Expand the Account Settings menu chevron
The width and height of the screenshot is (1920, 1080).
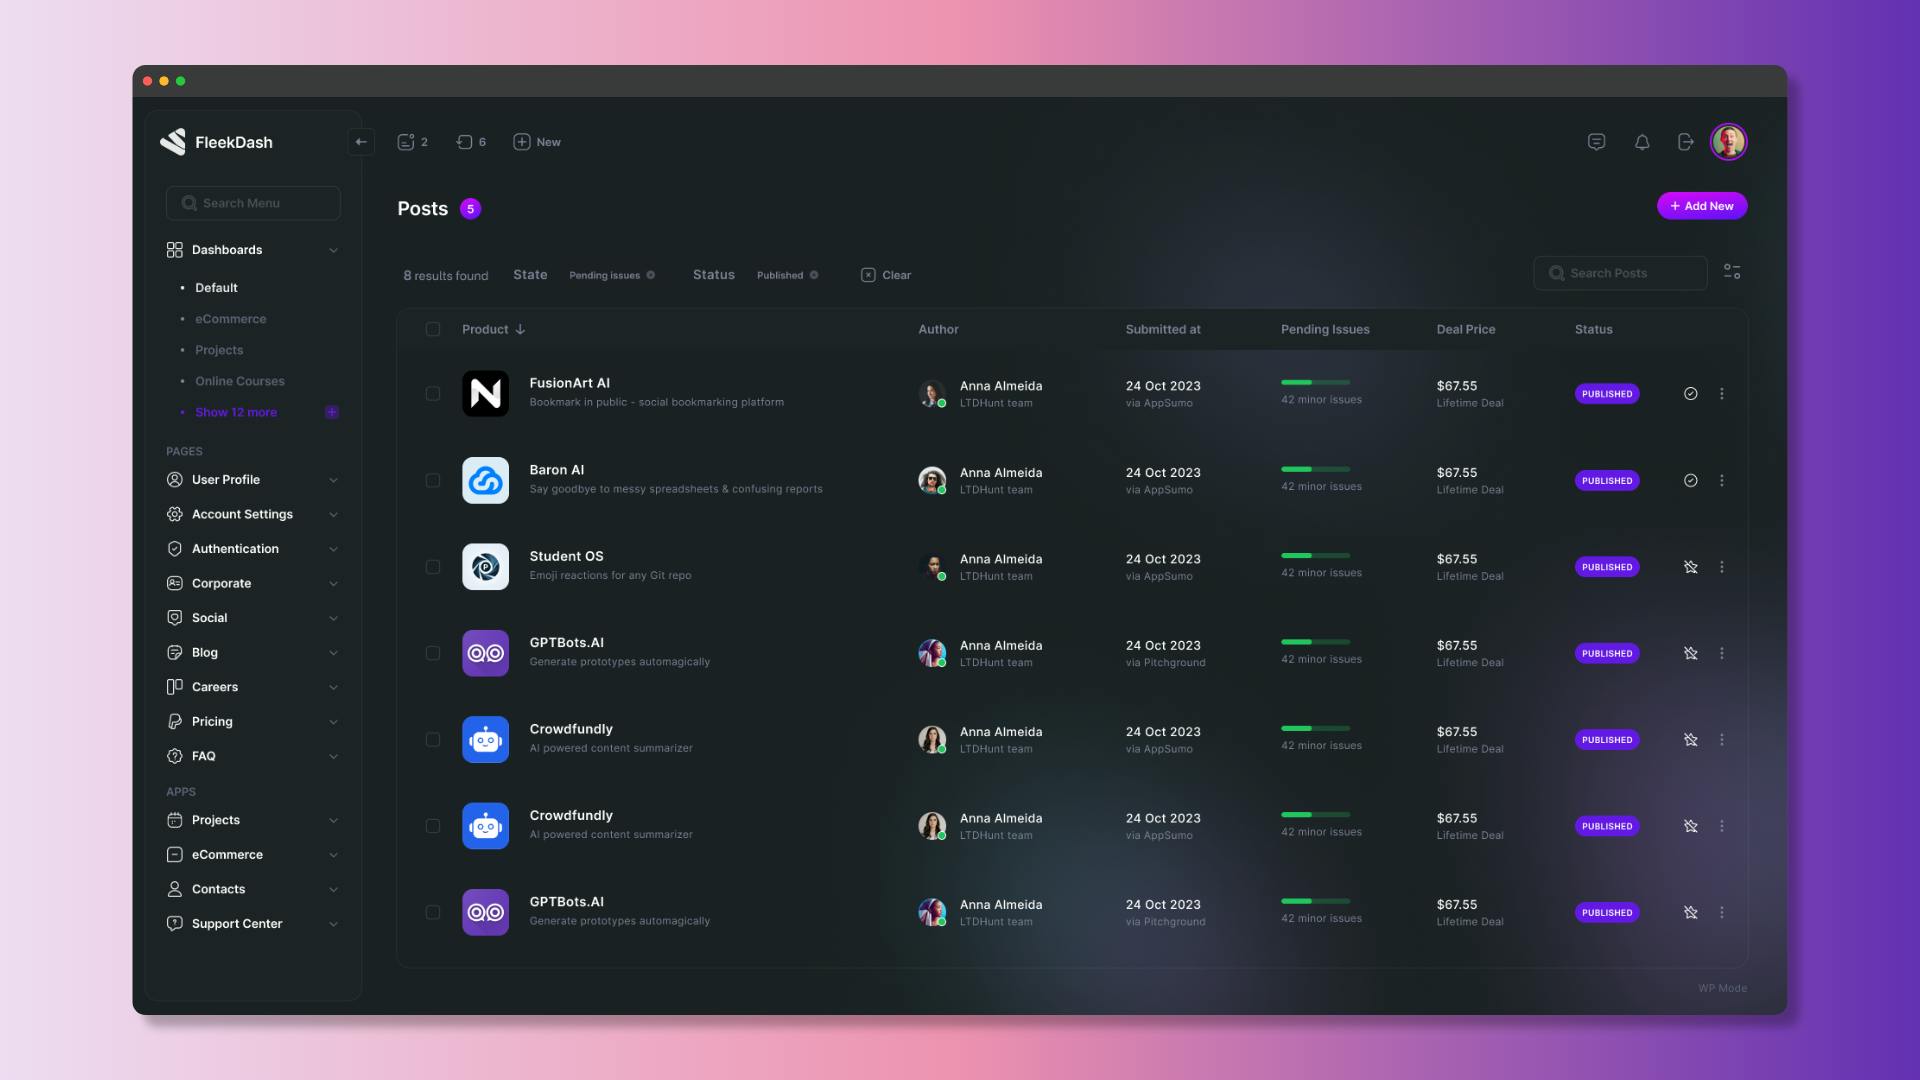coord(333,515)
